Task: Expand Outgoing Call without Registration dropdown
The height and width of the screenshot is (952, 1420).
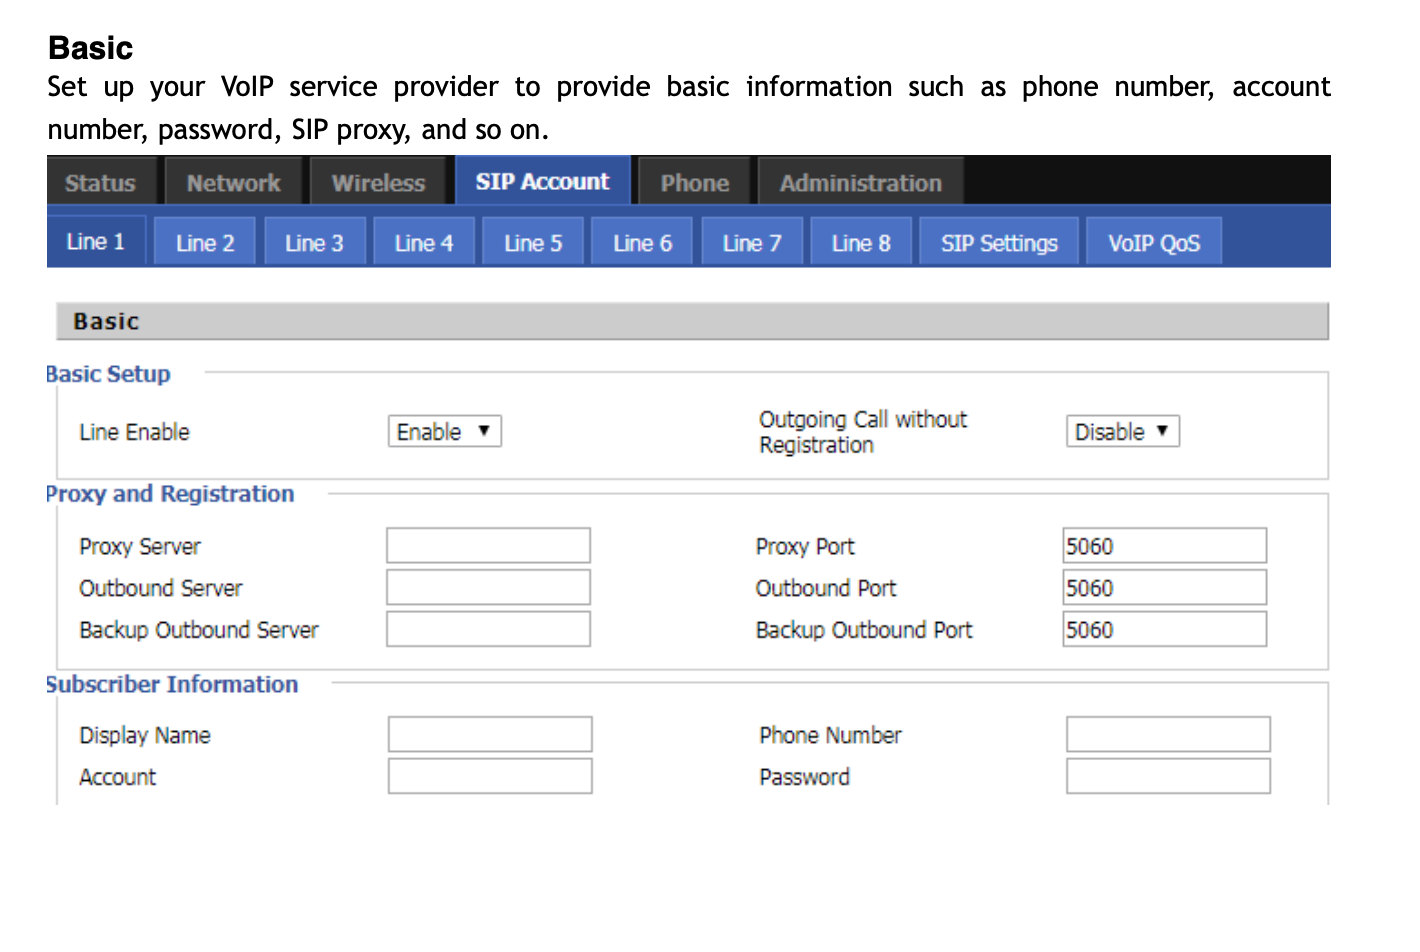Action: tap(1123, 431)
